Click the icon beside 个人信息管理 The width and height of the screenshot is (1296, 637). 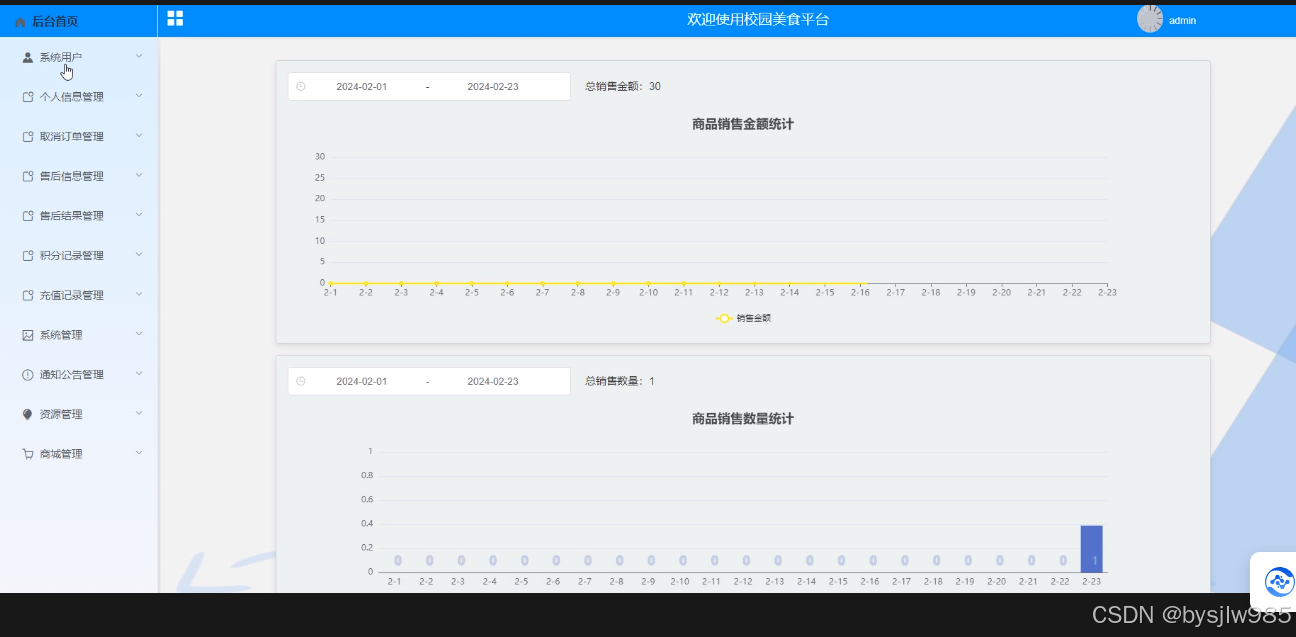(x=28, y=97)
